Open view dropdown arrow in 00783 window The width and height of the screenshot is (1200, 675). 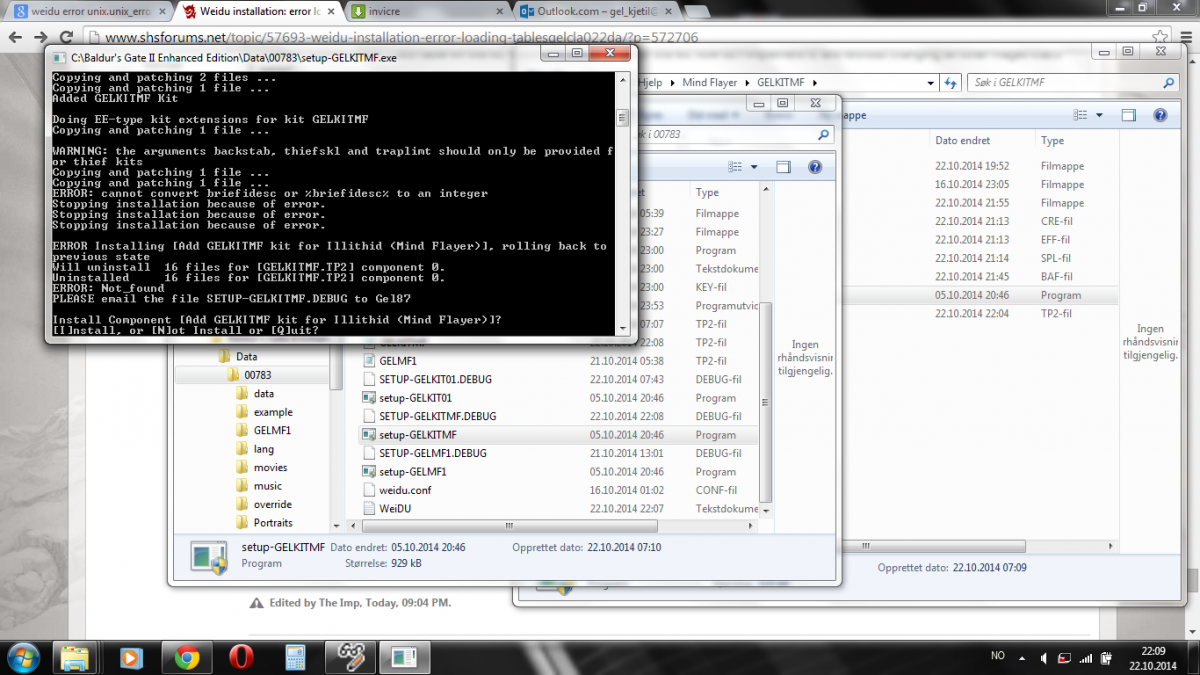pyautogui.click(x=754, y=167)
